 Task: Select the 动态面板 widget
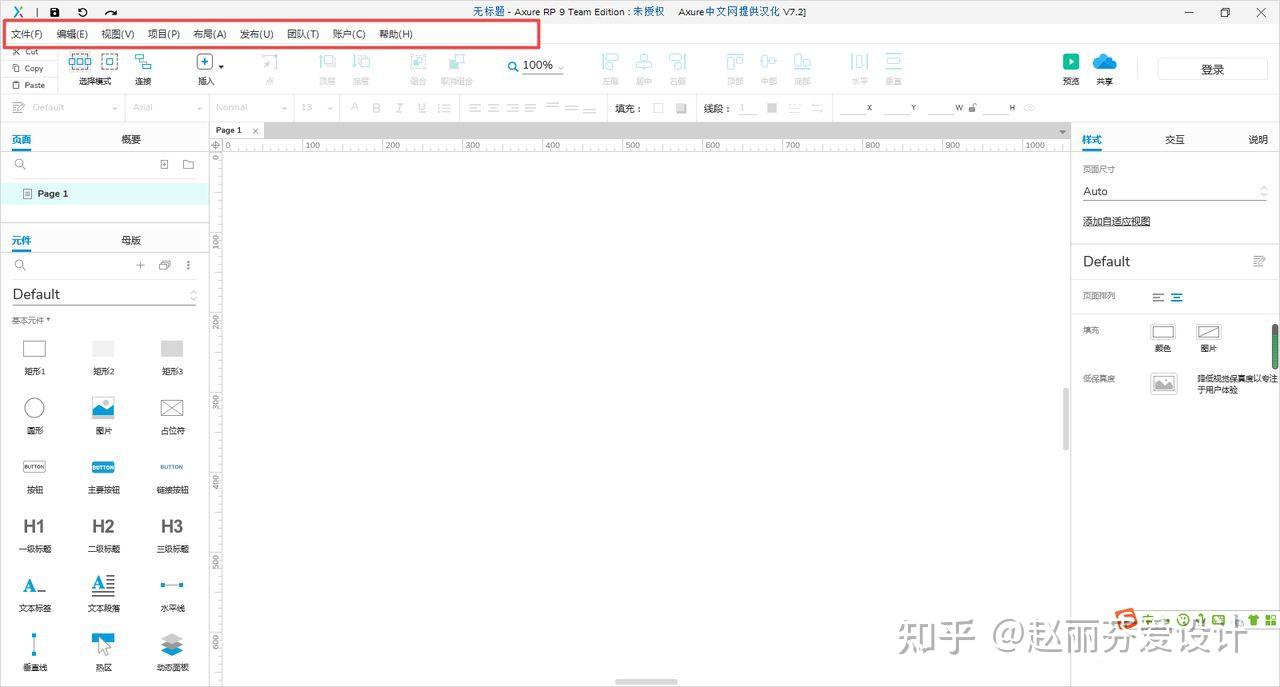171,645
